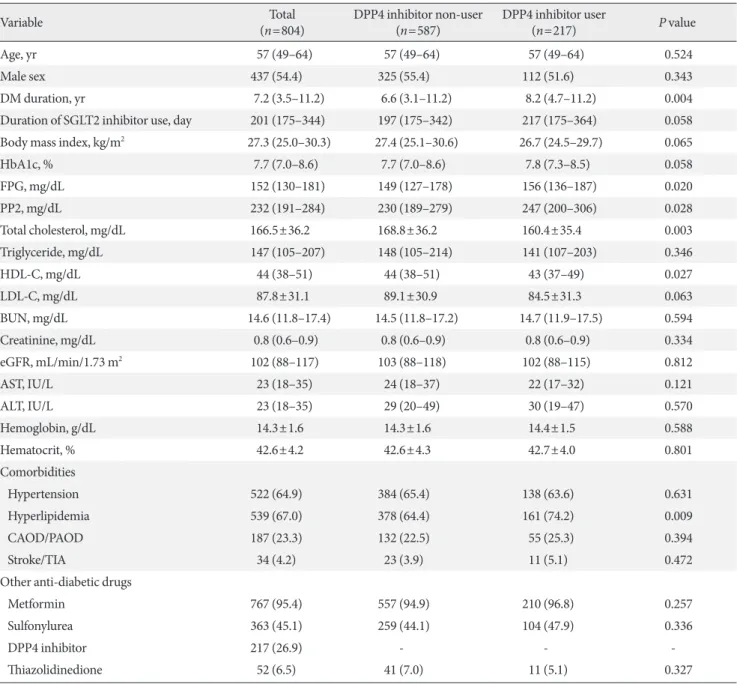Screen dimensions: 737x684
Task: Click the FPG P value 0.020
Action: (x=678, y=186)
